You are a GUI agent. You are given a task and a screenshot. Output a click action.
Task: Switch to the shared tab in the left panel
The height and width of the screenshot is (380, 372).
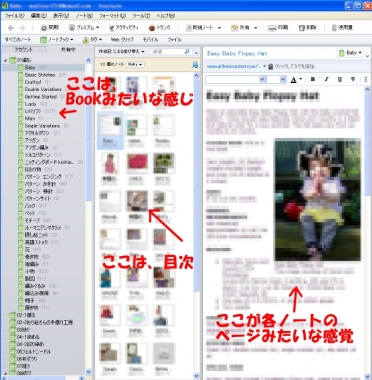pos(69,50)
